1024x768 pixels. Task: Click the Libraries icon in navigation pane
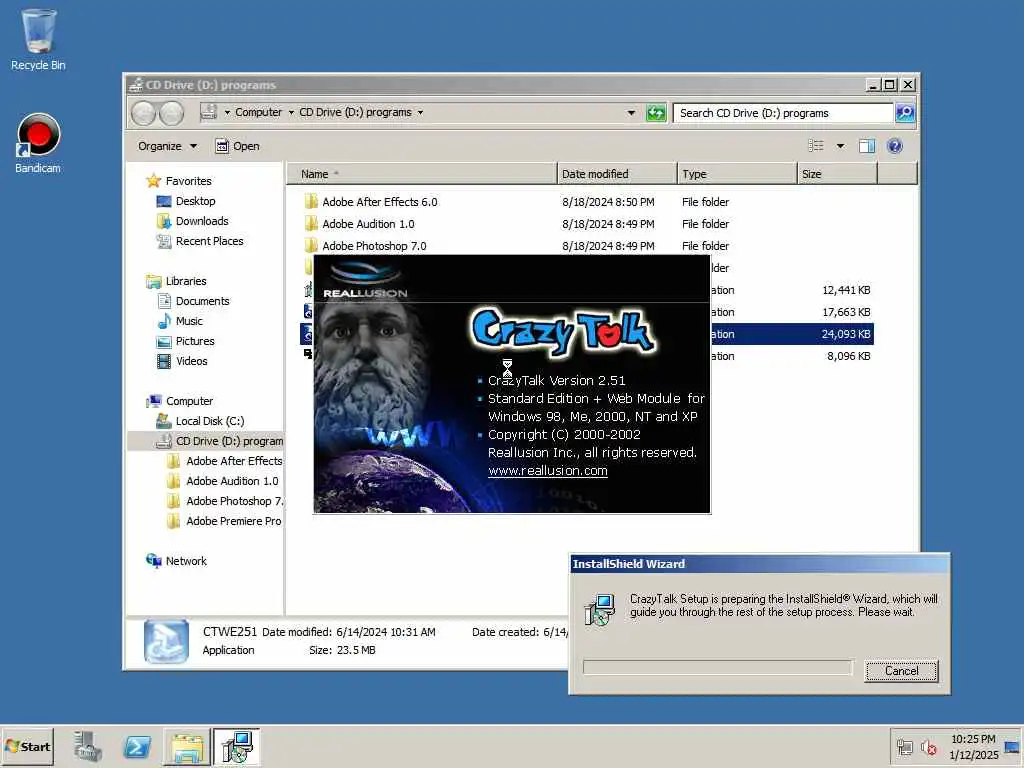click(153, 281)
